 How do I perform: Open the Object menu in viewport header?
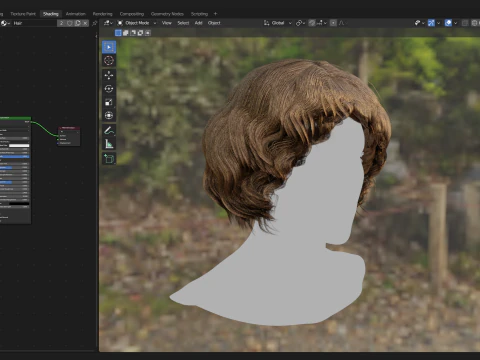[214, 23]
